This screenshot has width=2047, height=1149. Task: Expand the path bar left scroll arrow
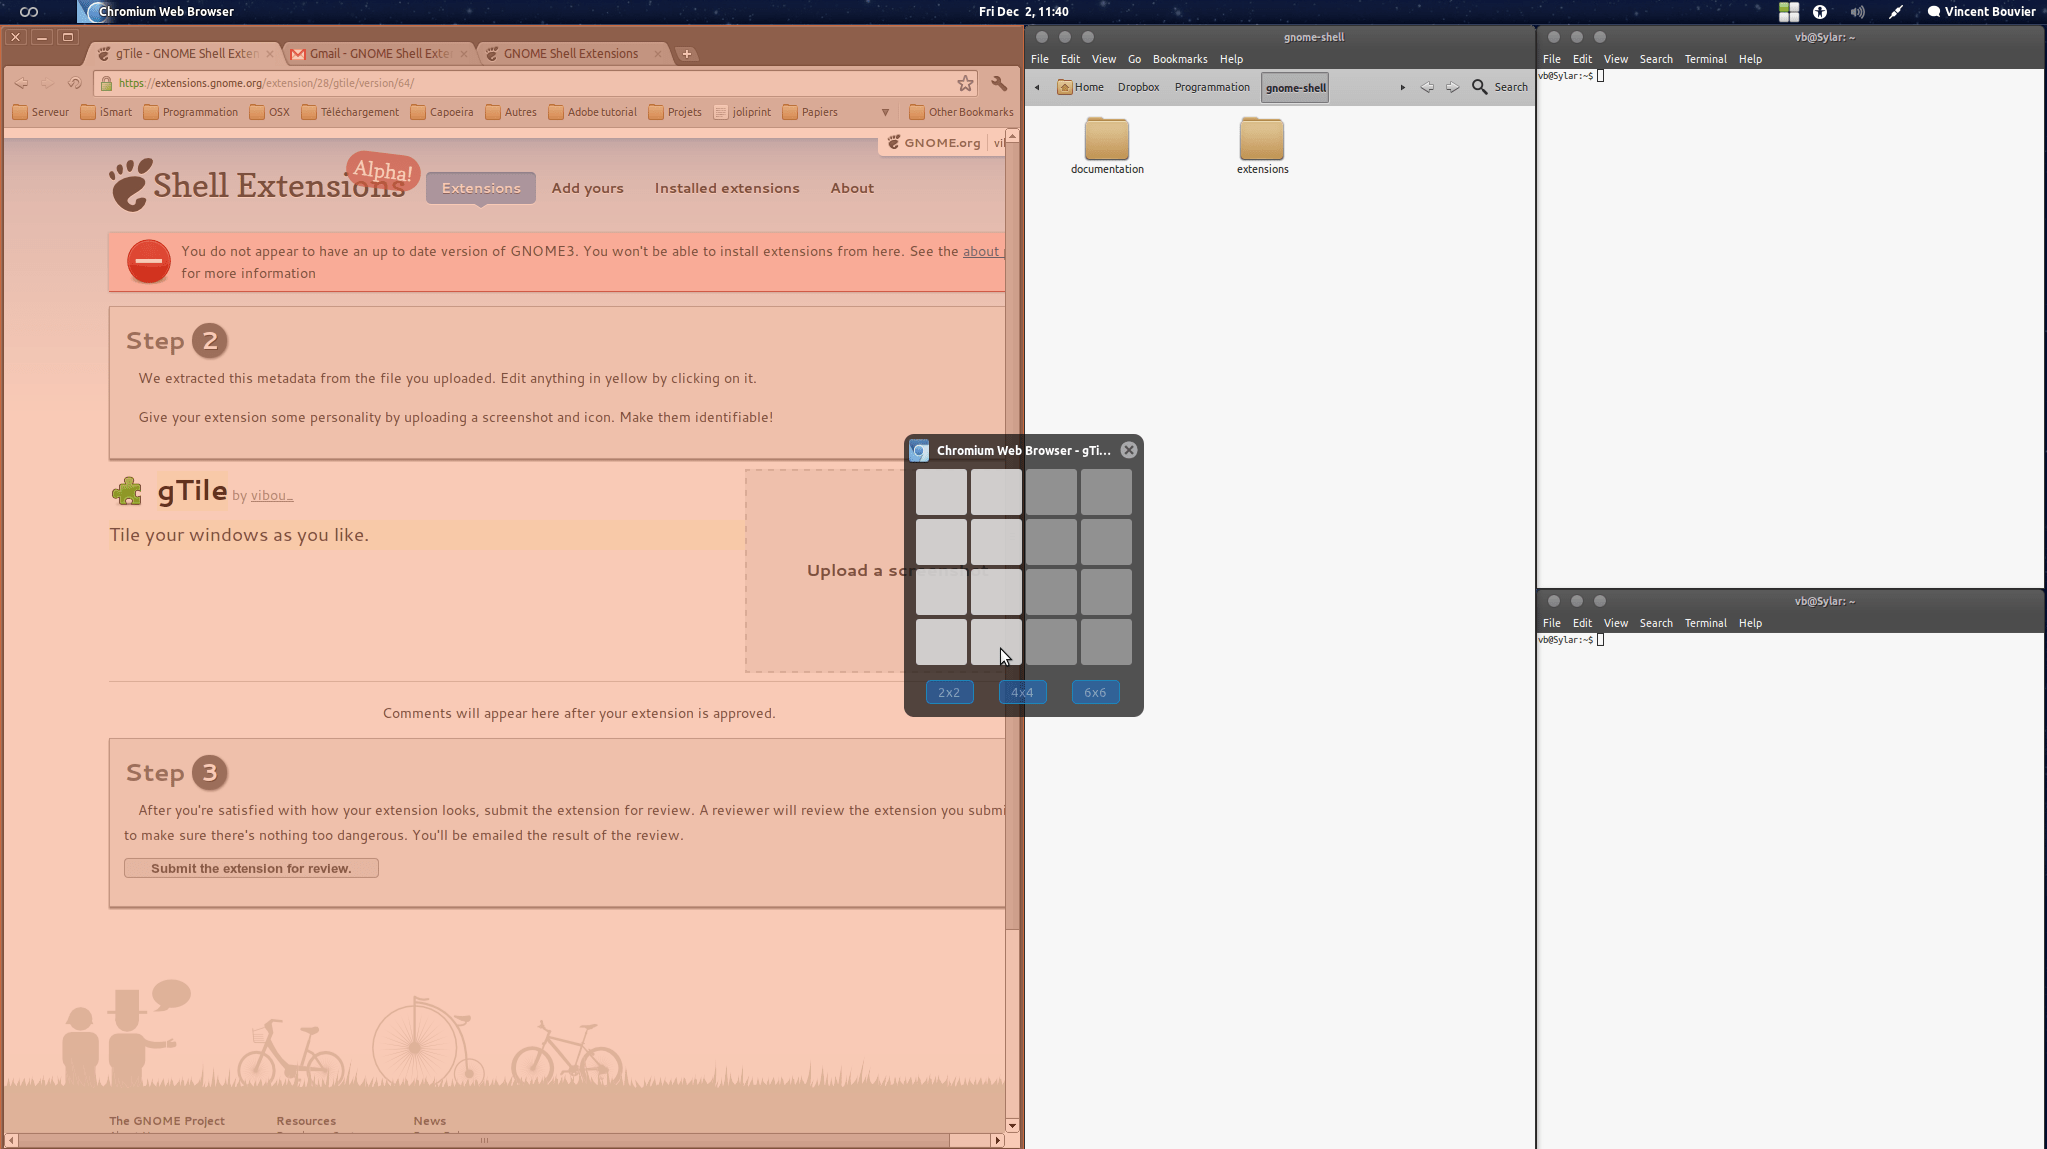(x=1037, y=87)
